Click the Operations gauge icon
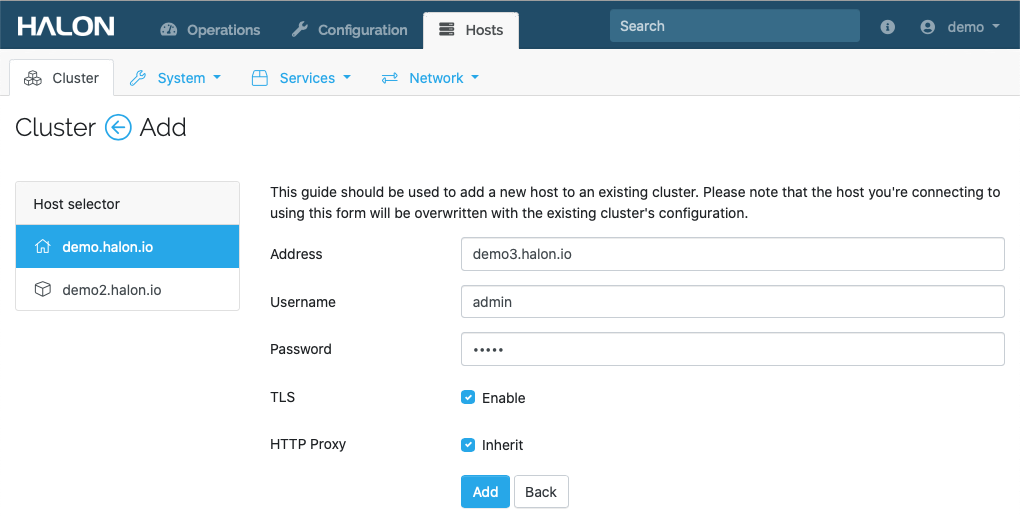 pyautogui.click(x=168, y=29)
